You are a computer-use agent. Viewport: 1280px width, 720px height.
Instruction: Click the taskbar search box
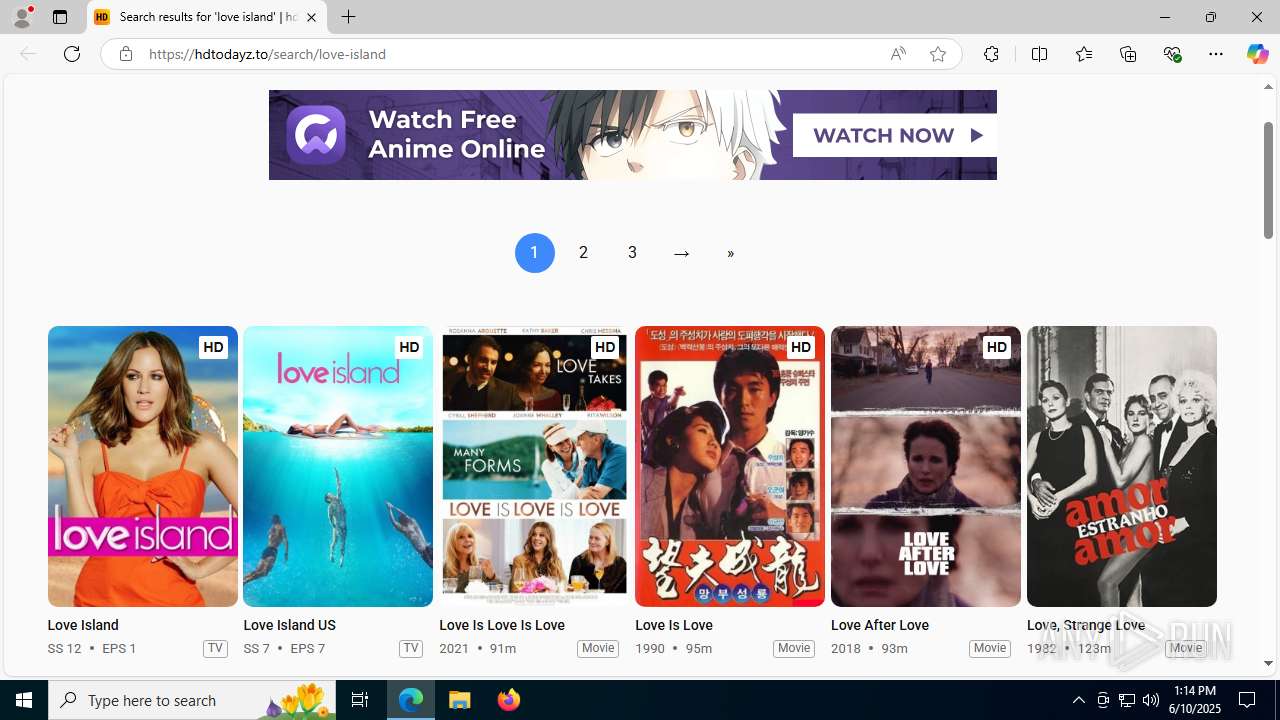tap(192, 700)
